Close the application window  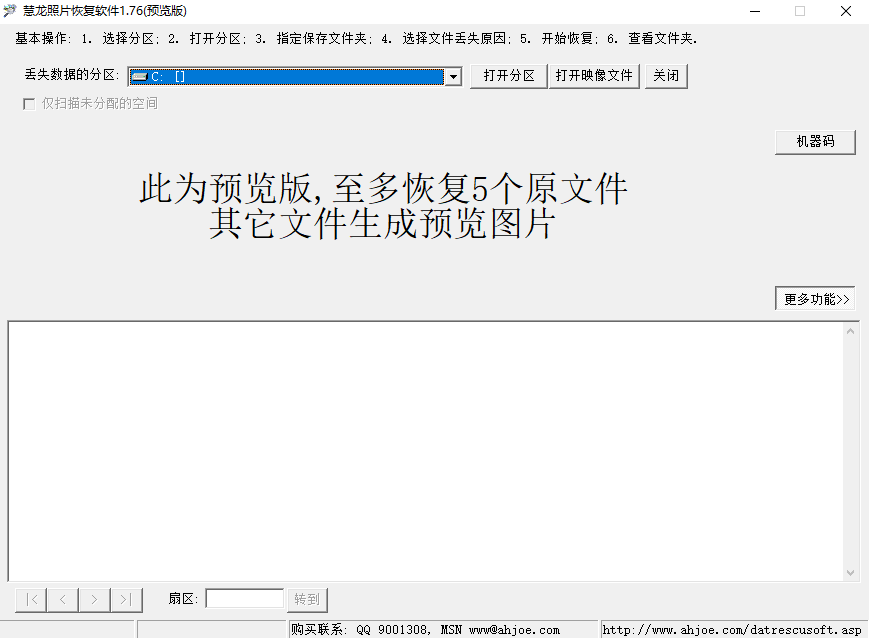click(846, 11)
